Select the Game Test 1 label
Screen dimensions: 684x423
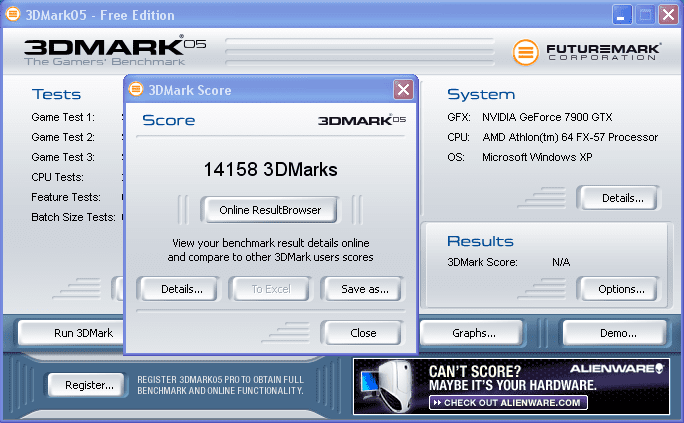pos(63,117)
